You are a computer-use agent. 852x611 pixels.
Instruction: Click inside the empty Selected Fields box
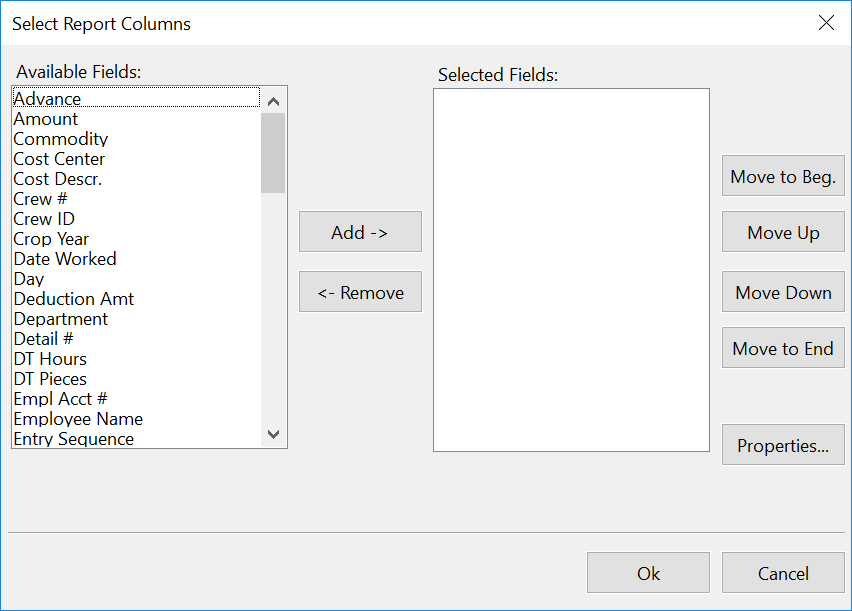click(x=571, y=270)
